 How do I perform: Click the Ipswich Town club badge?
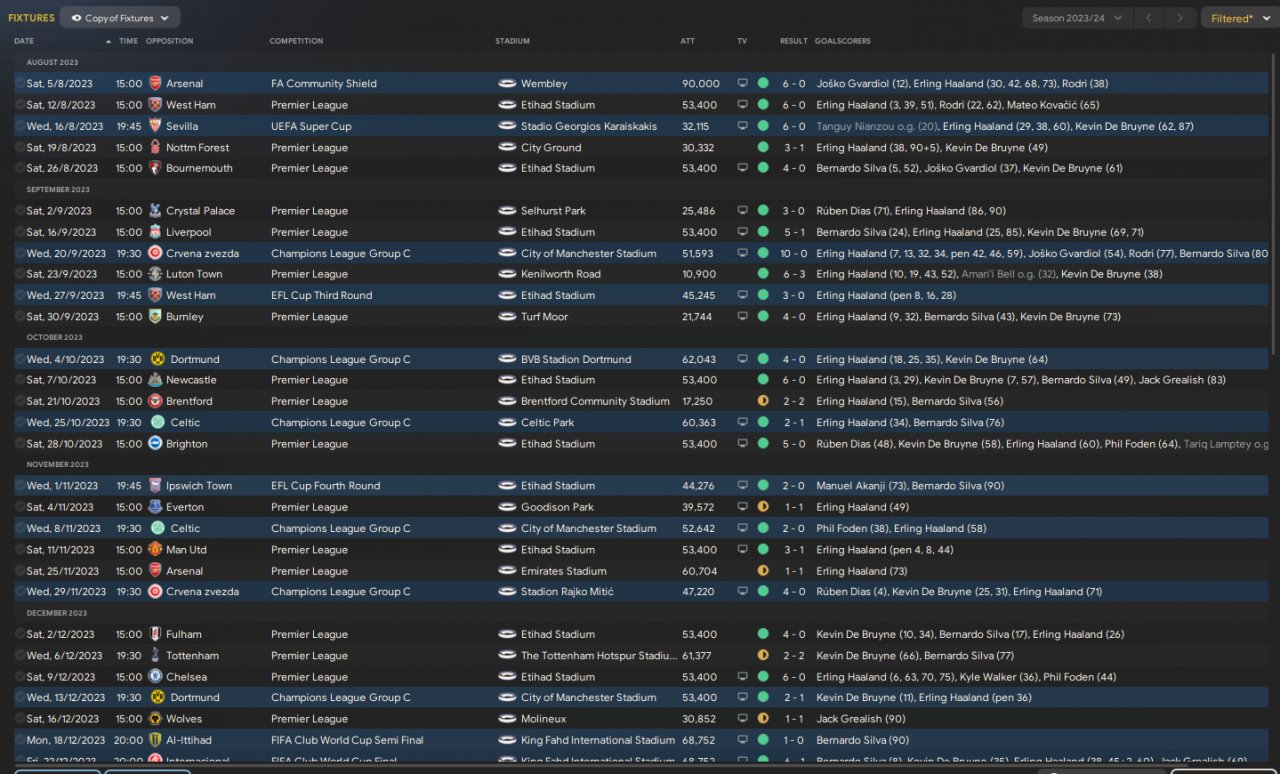click(155, 486)
